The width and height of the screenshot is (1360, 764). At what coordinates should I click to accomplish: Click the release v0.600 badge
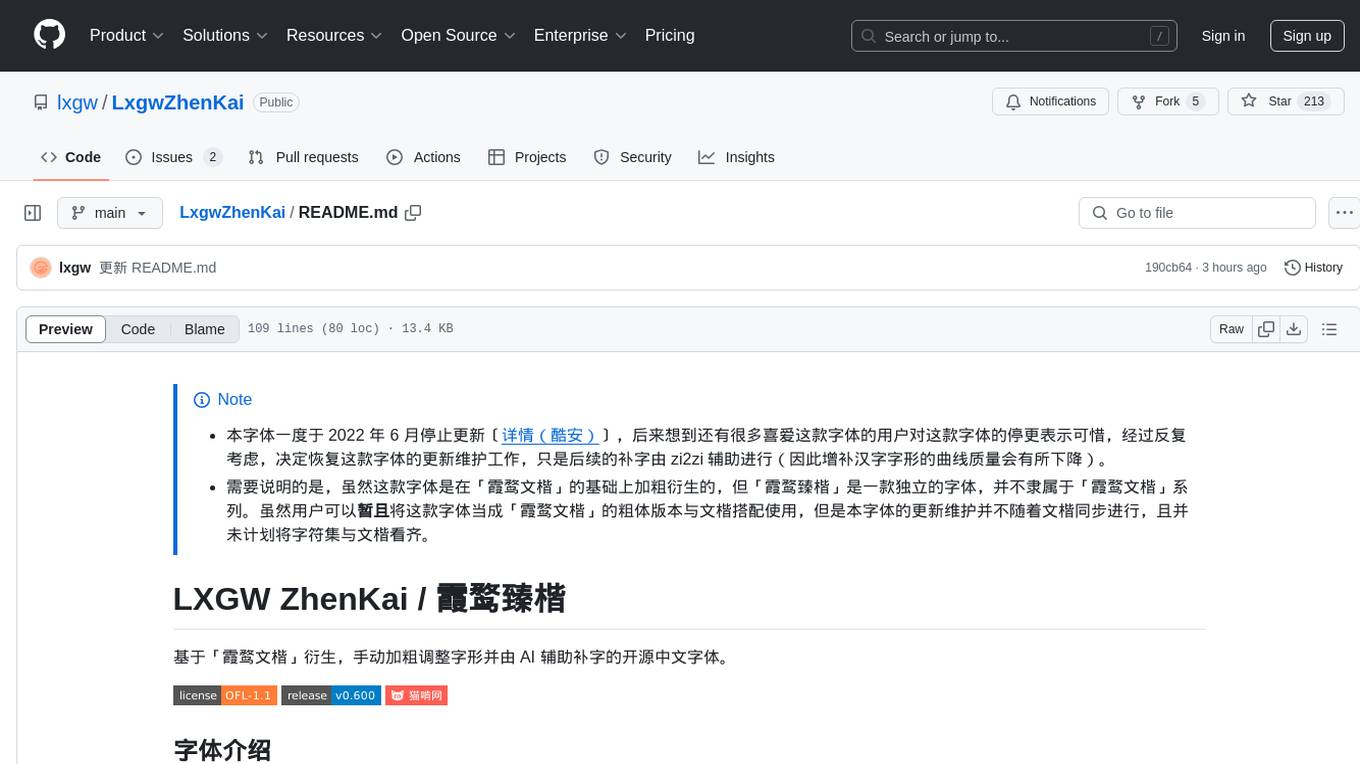click(331, 695)
